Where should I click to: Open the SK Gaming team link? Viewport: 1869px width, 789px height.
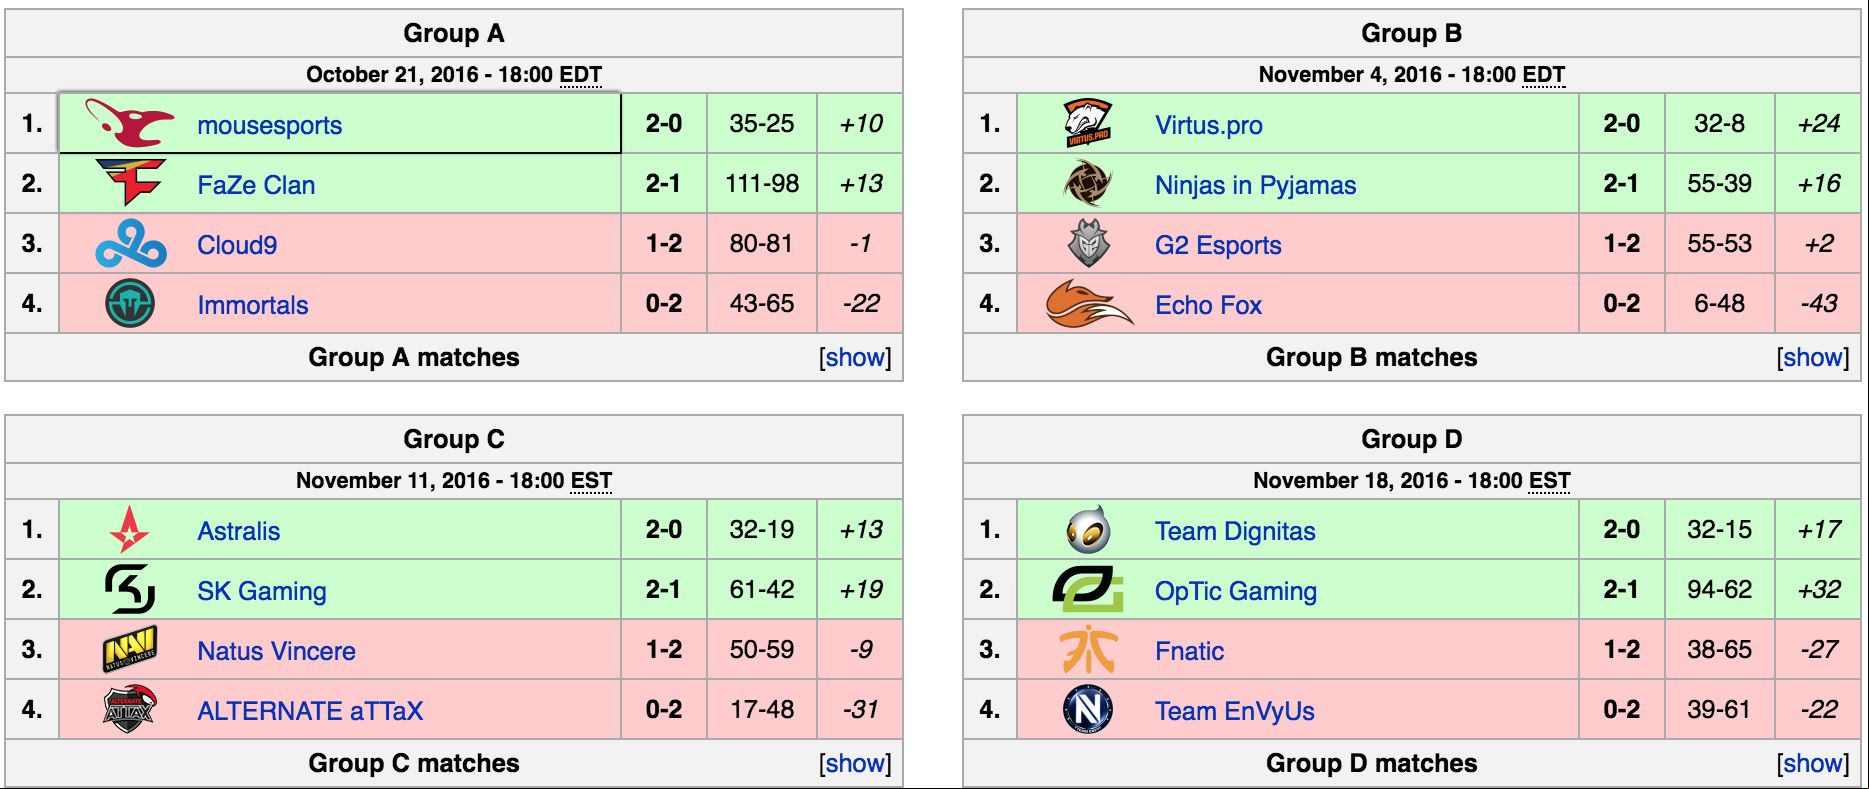coord(262,591)
